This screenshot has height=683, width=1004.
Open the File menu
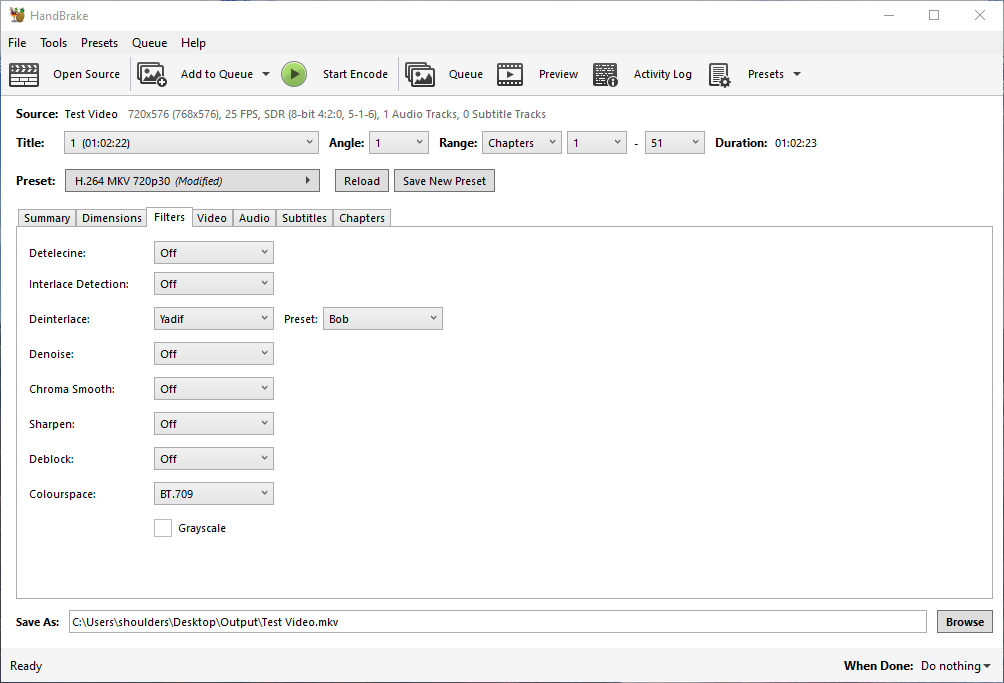tap(17, 43)
